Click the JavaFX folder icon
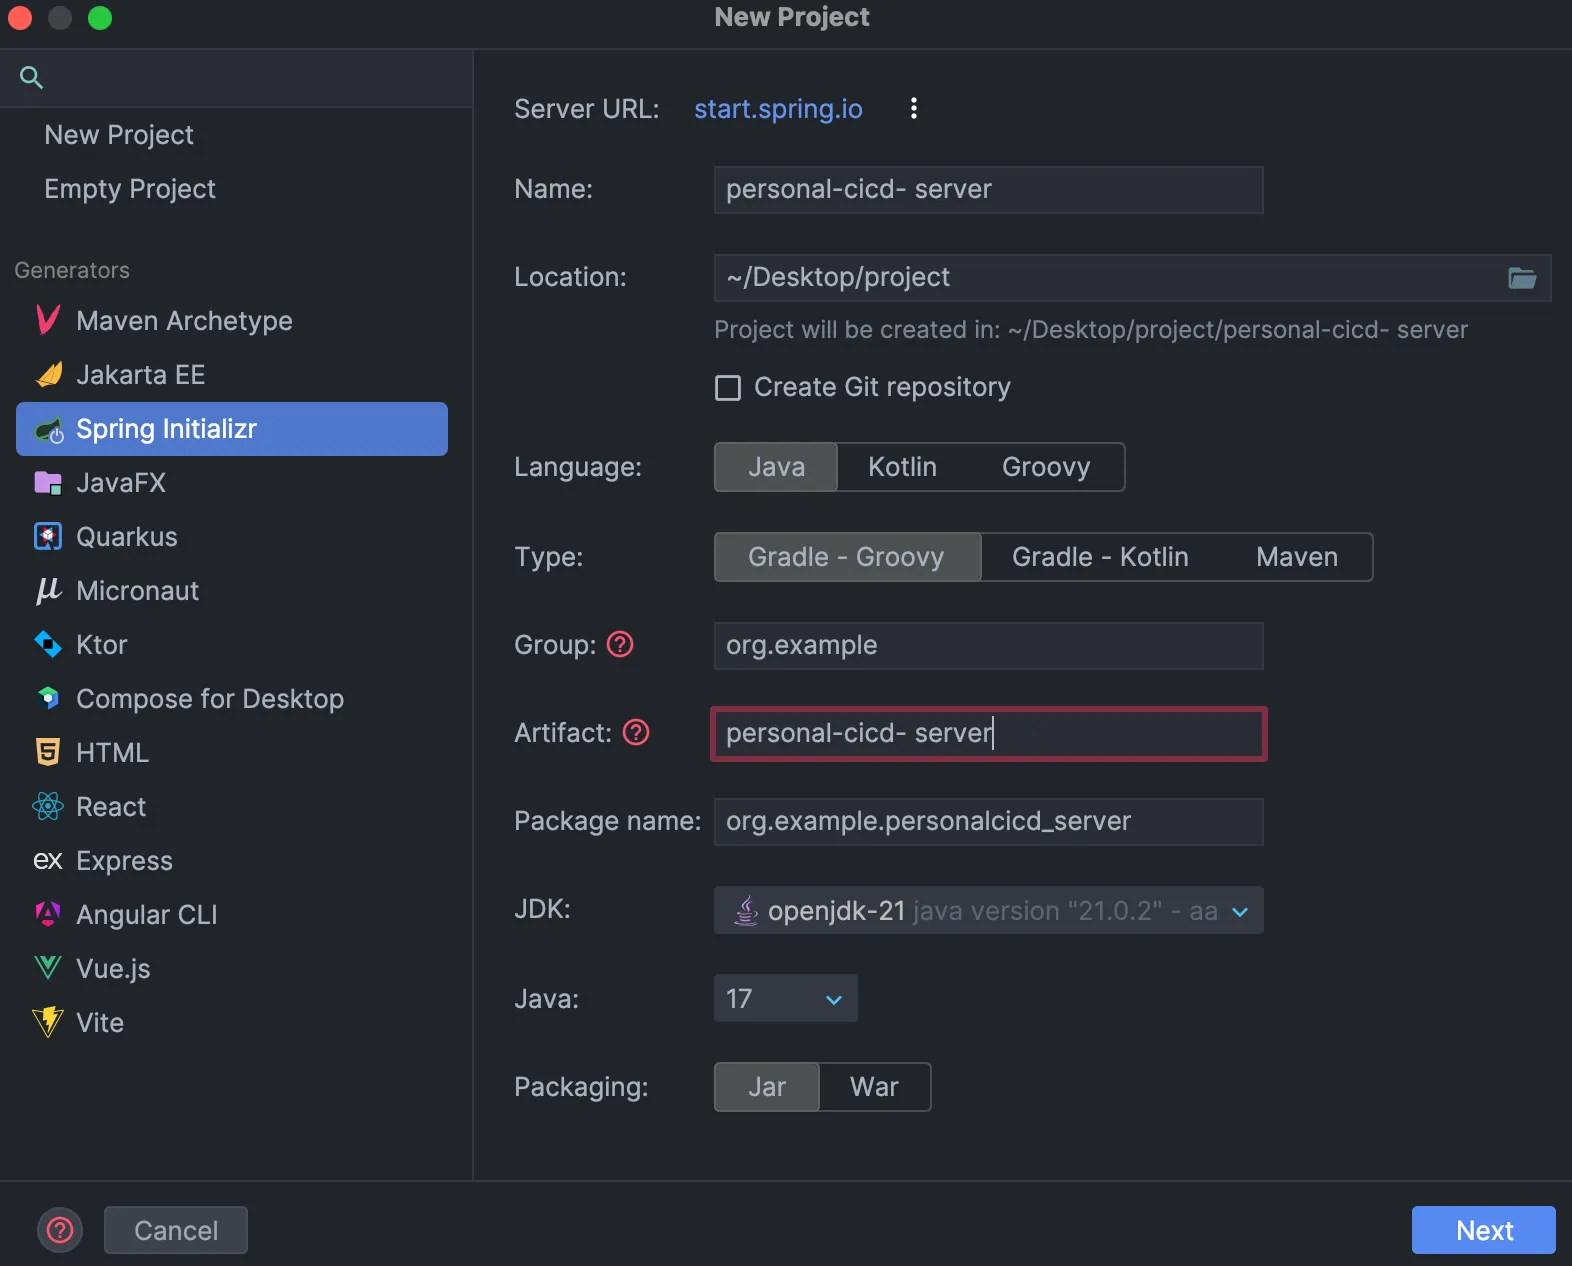 pos(48,483)
